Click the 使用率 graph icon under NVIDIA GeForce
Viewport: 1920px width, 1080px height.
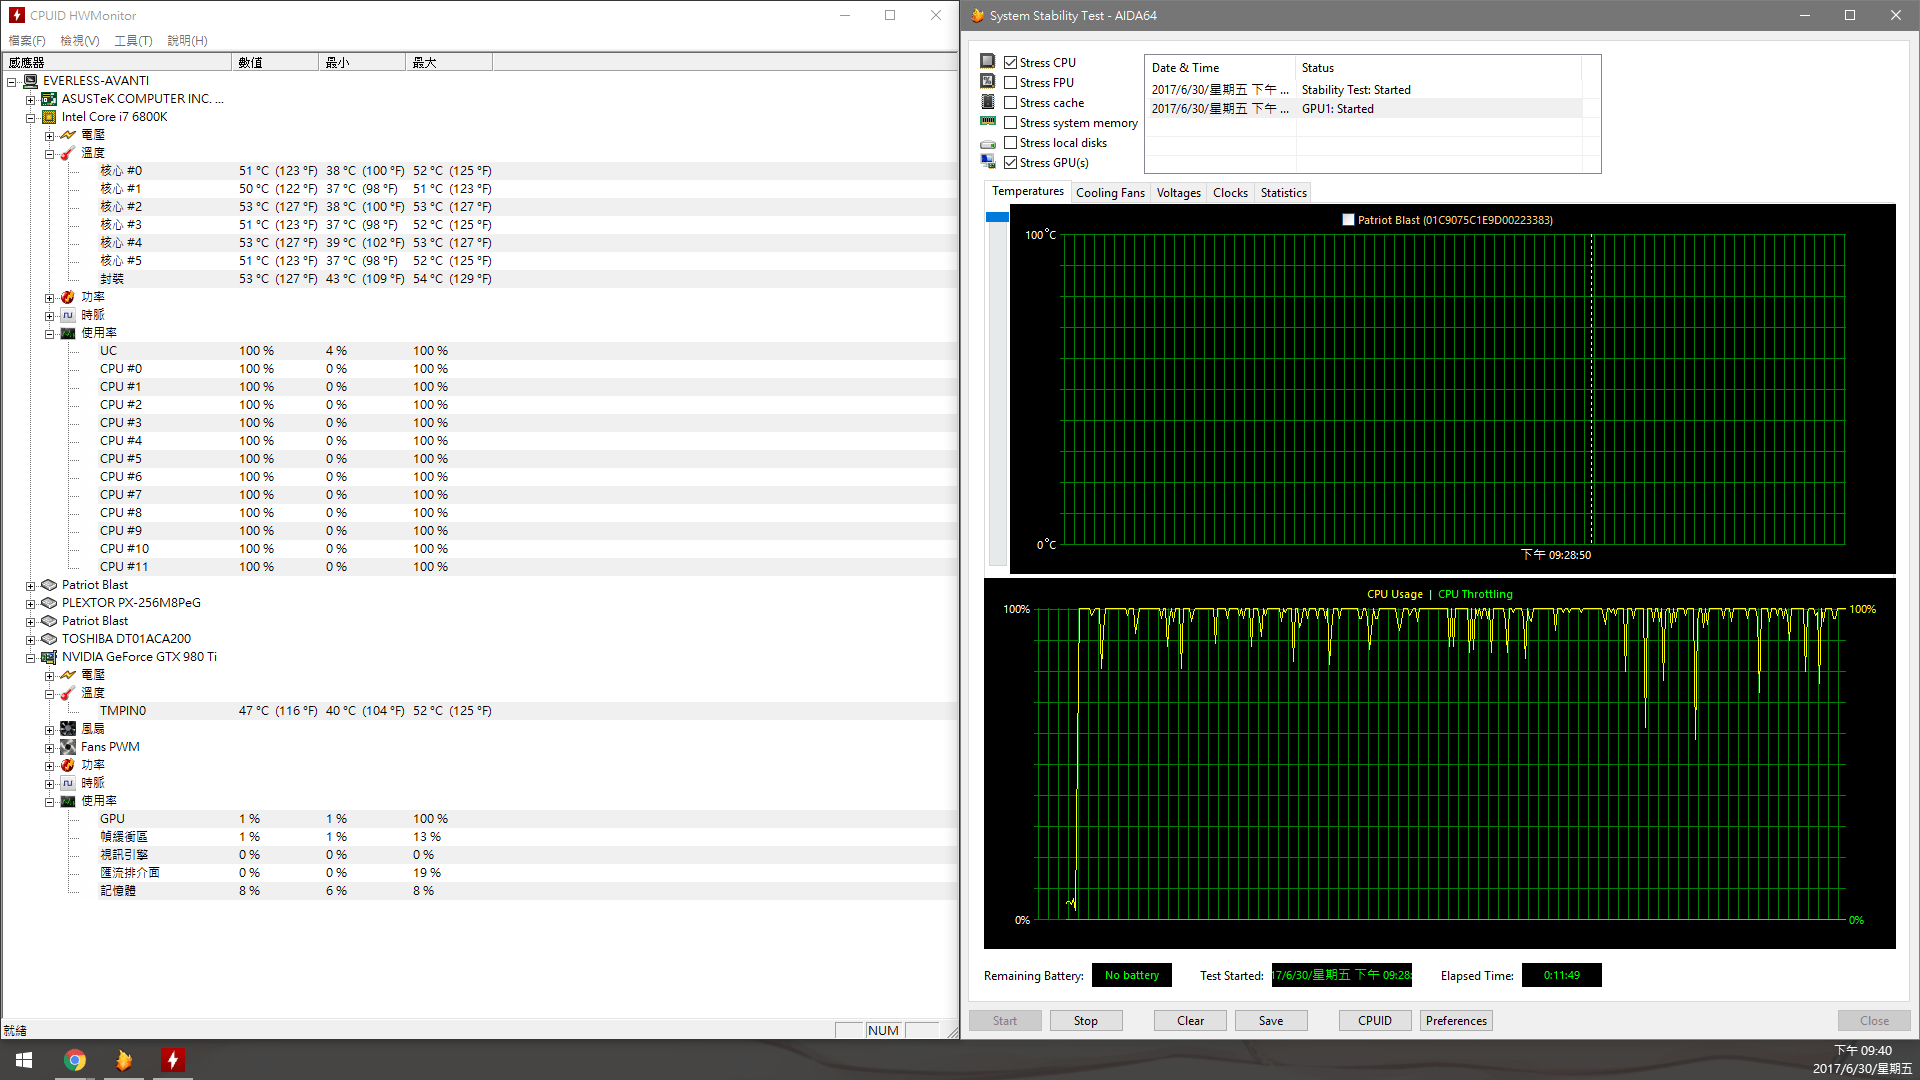point(68,801)
